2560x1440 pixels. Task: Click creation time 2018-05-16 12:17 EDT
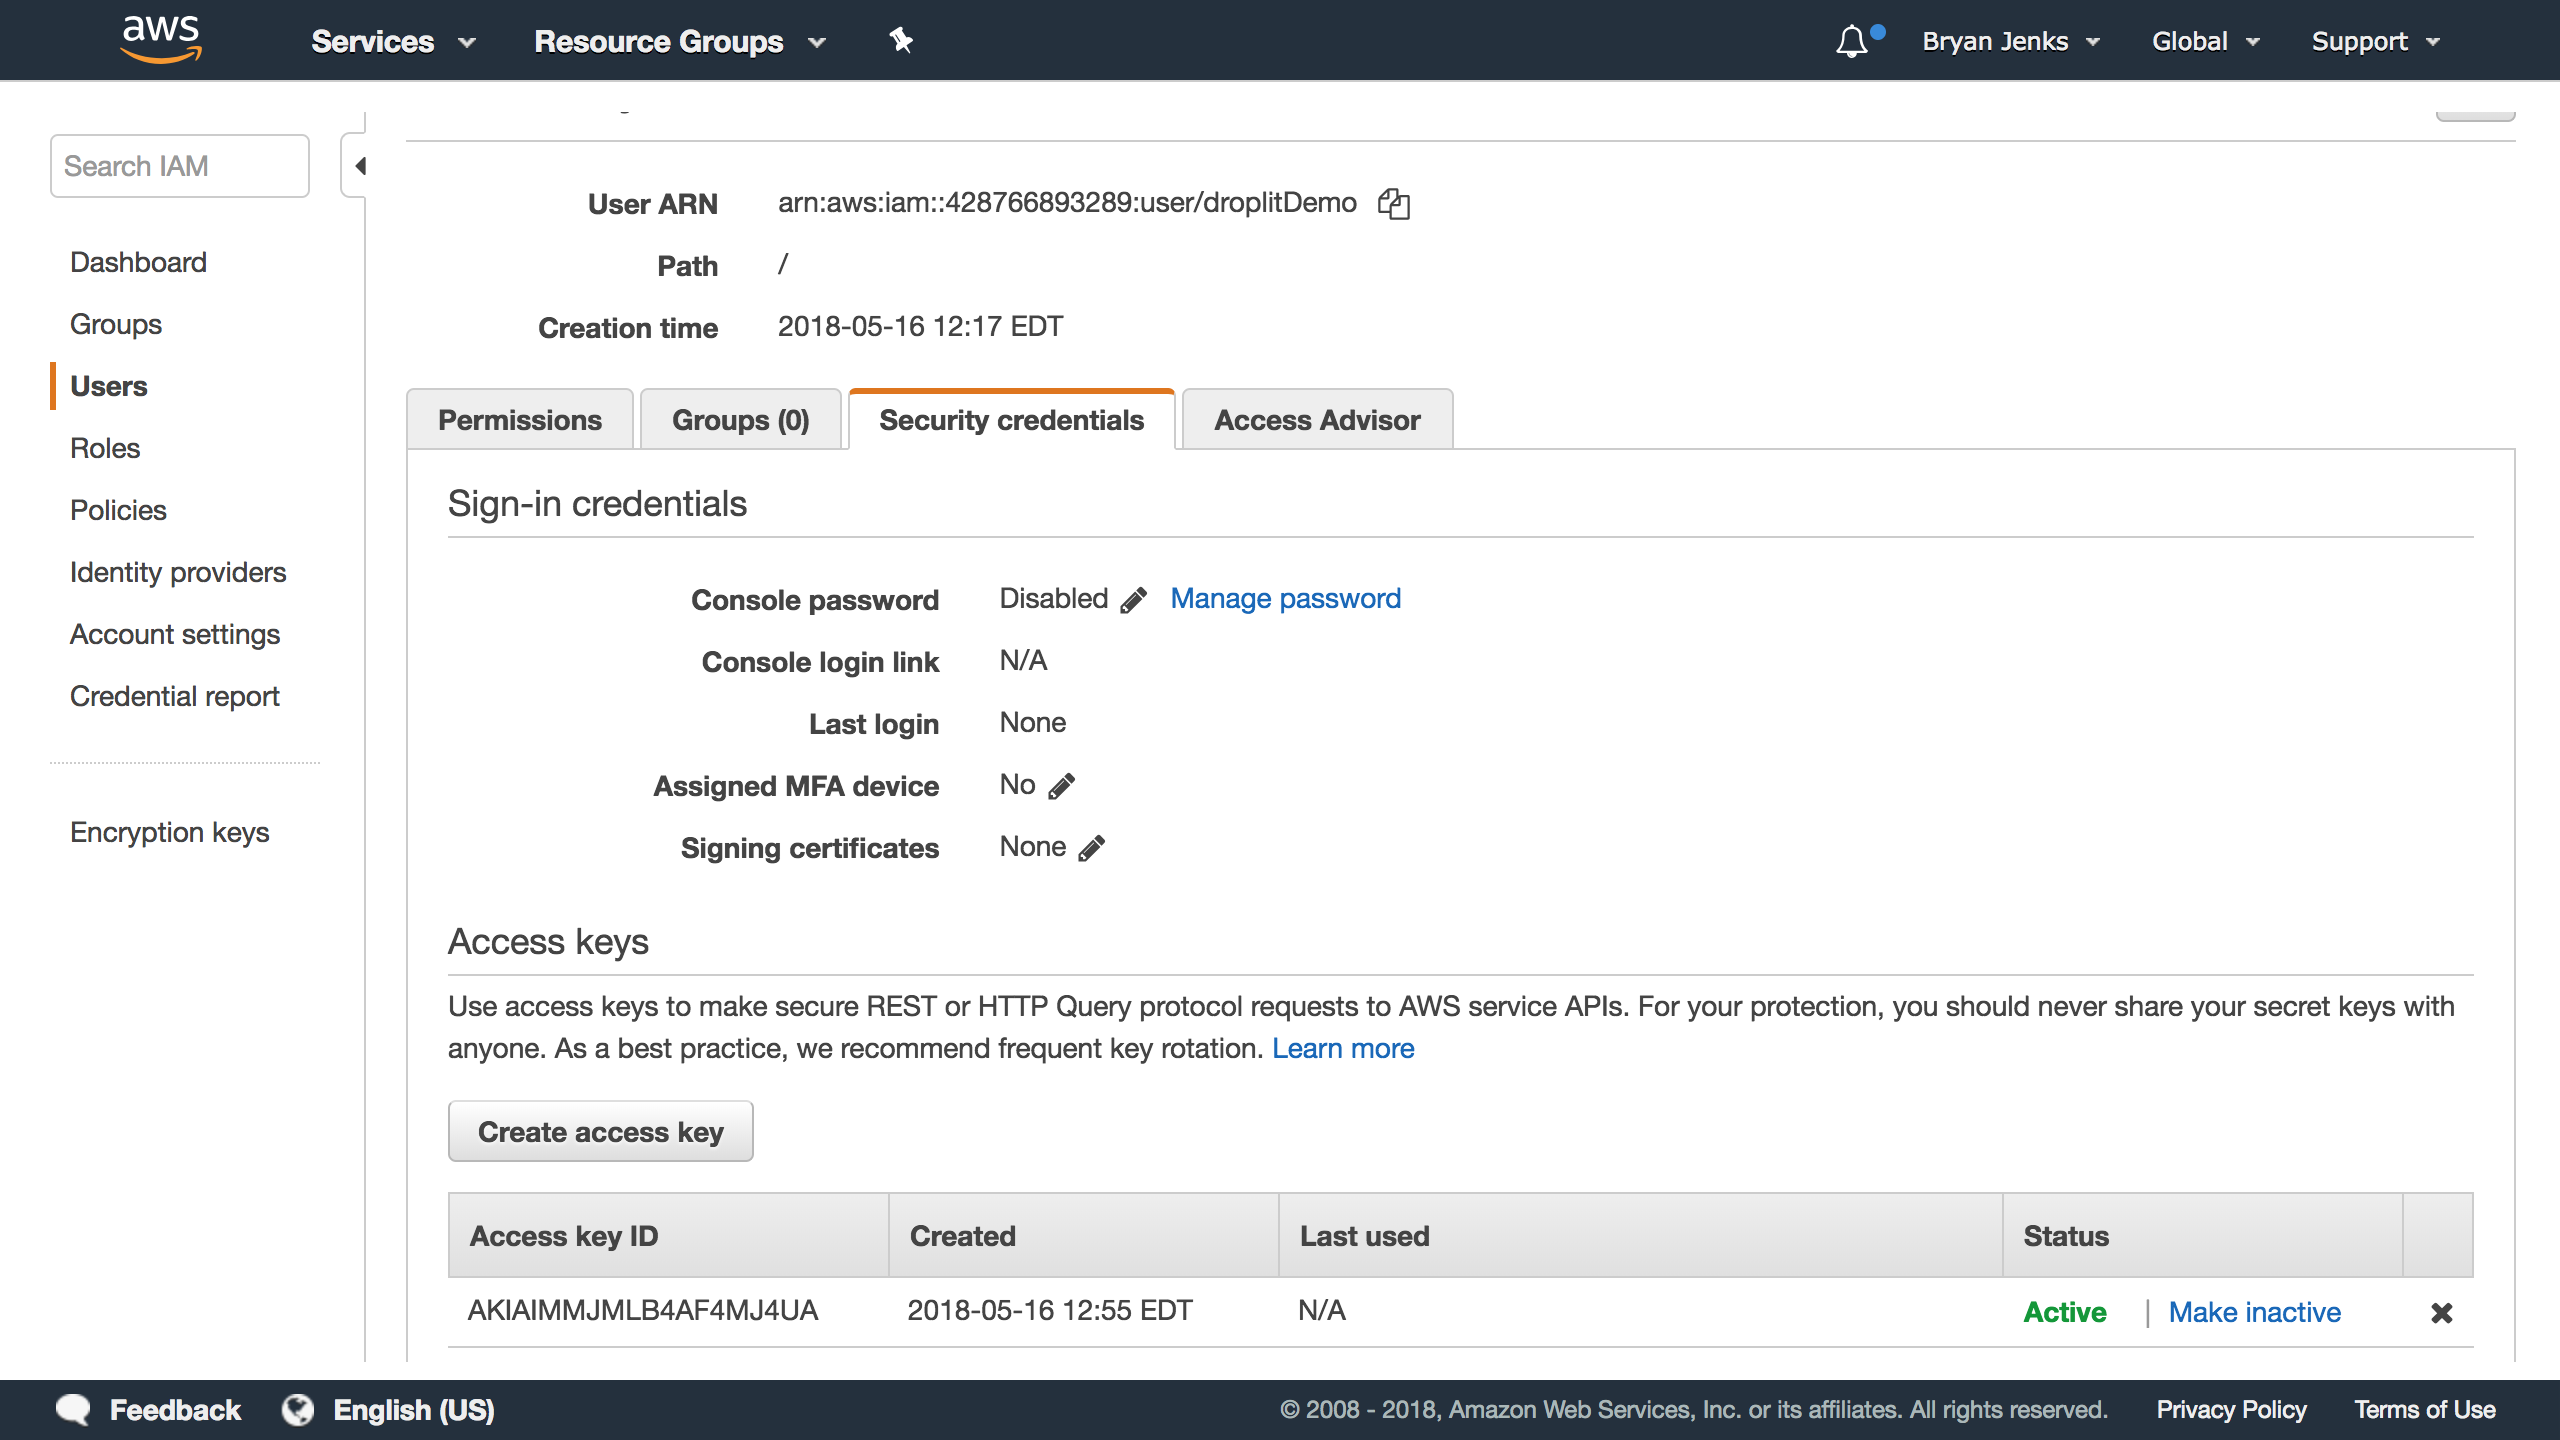click(x=921, y=327)
